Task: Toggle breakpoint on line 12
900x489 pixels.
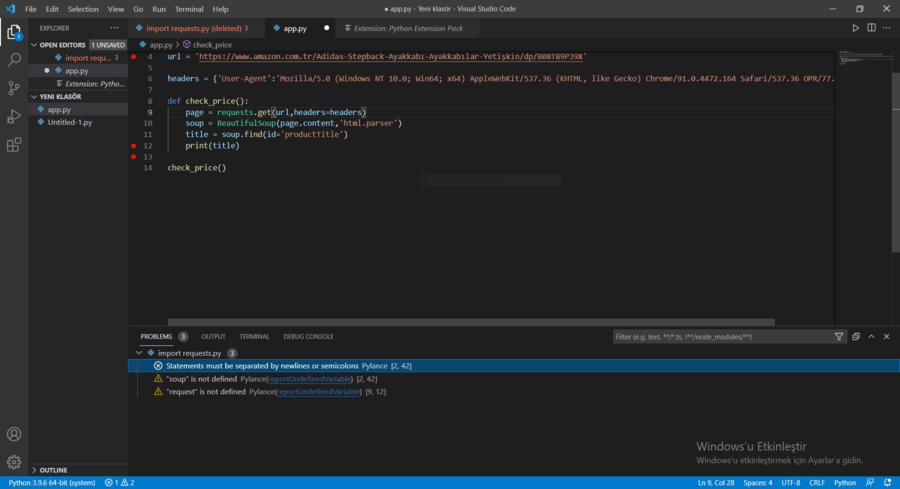Action: coord(134,146)
